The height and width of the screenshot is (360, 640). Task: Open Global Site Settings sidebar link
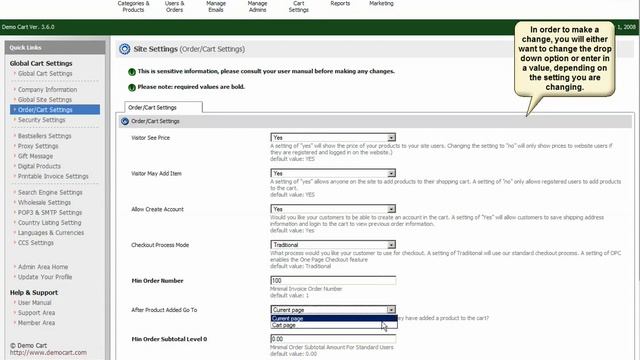tap(44, 100)
